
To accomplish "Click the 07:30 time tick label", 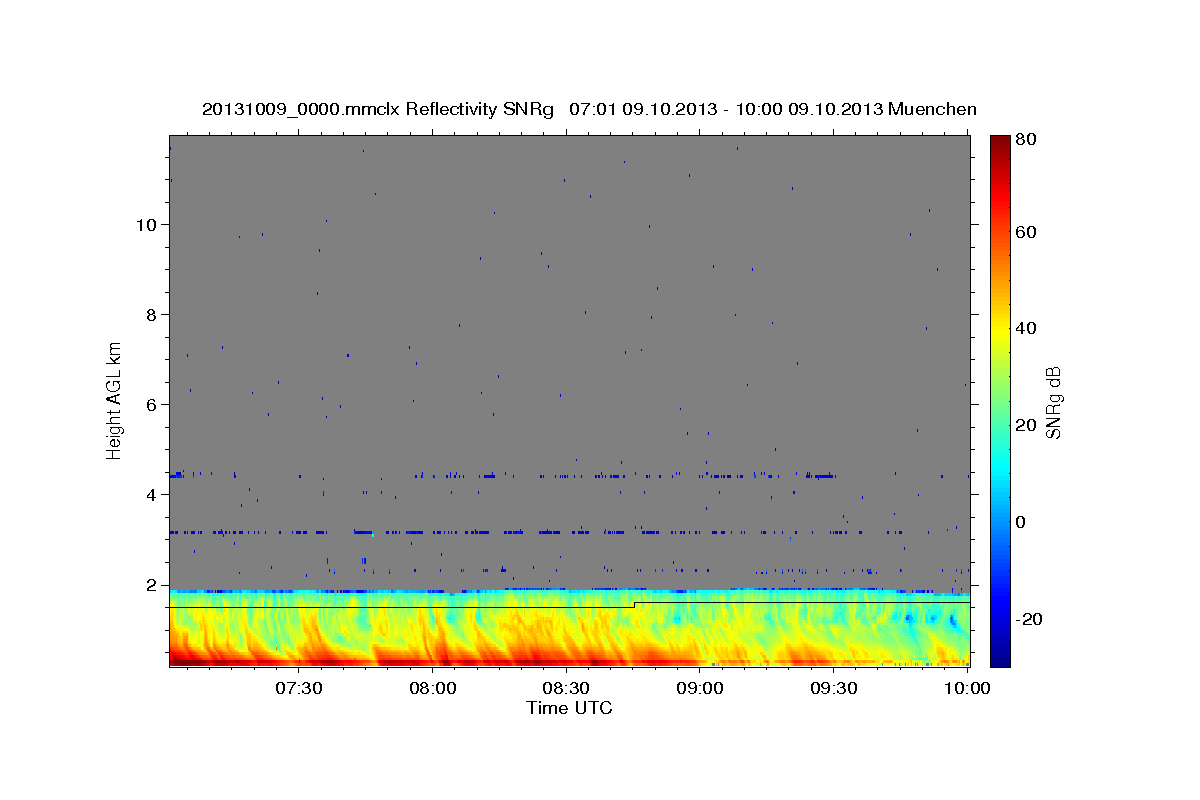I will [x=298, y=689].
